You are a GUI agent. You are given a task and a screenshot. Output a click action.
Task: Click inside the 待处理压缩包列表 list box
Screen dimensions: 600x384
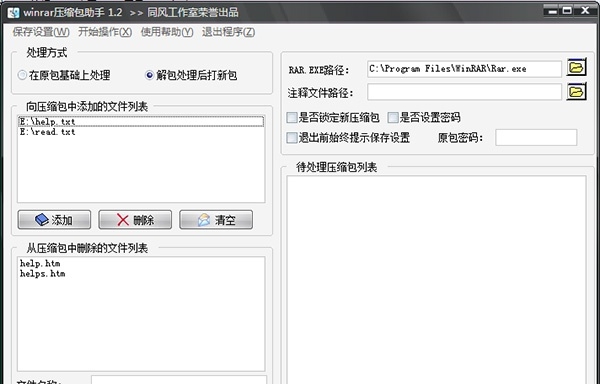(x=436, y=279)
